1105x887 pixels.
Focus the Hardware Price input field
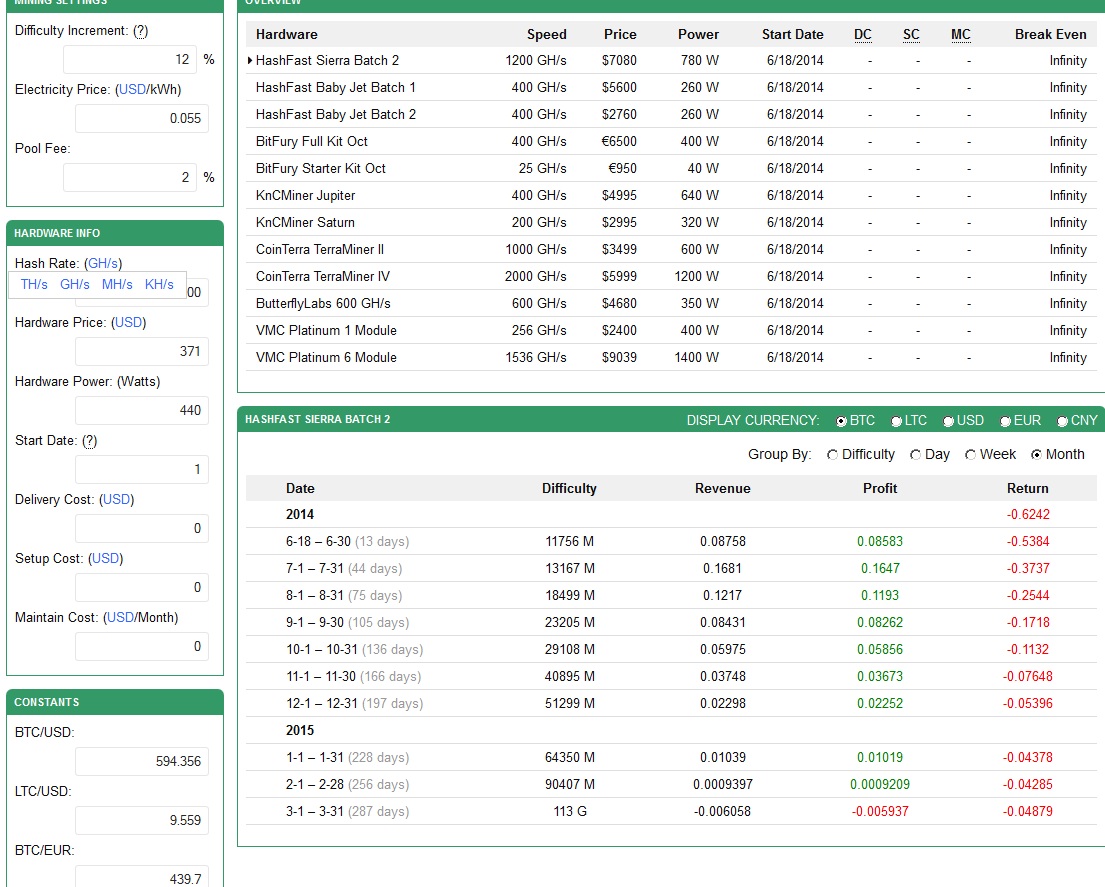coord(142,352)
